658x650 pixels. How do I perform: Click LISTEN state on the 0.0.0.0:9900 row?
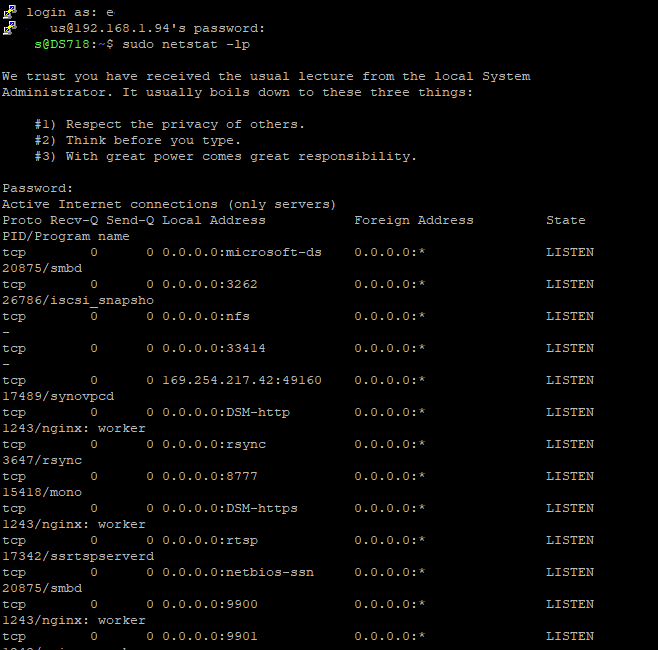(x=570, y=604)
